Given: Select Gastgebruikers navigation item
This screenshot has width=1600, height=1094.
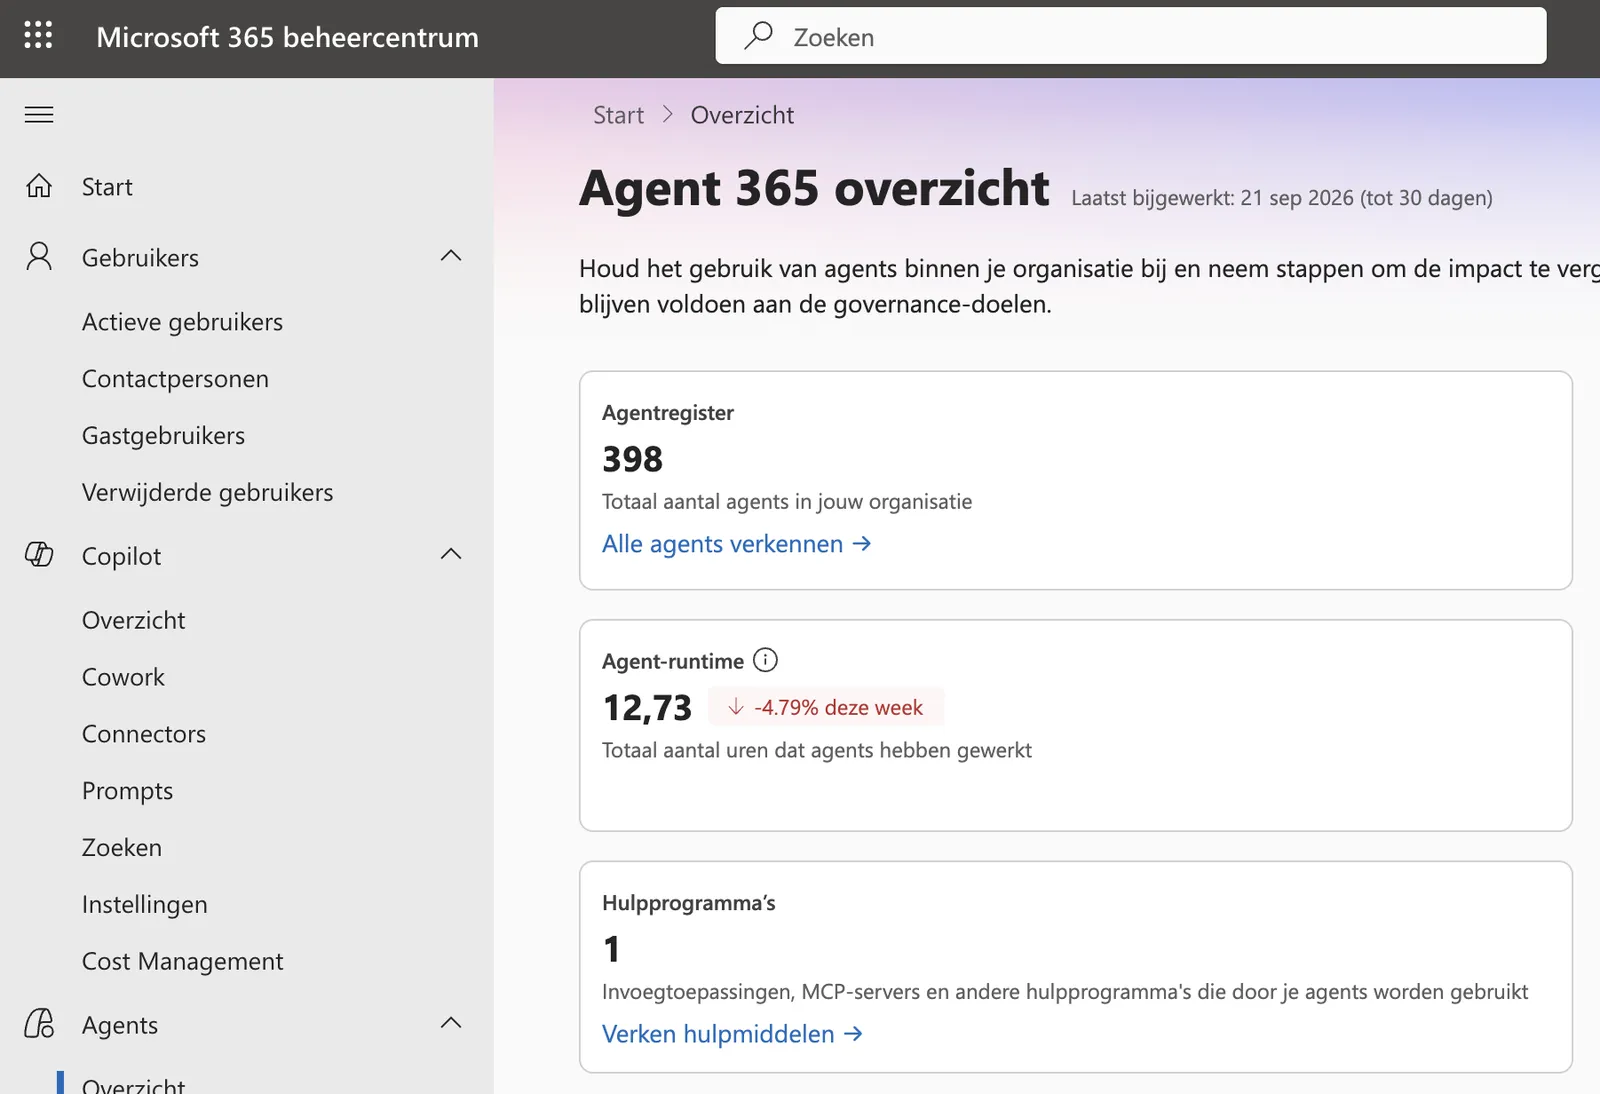Looking at the screenshot, I should [163, 436].
